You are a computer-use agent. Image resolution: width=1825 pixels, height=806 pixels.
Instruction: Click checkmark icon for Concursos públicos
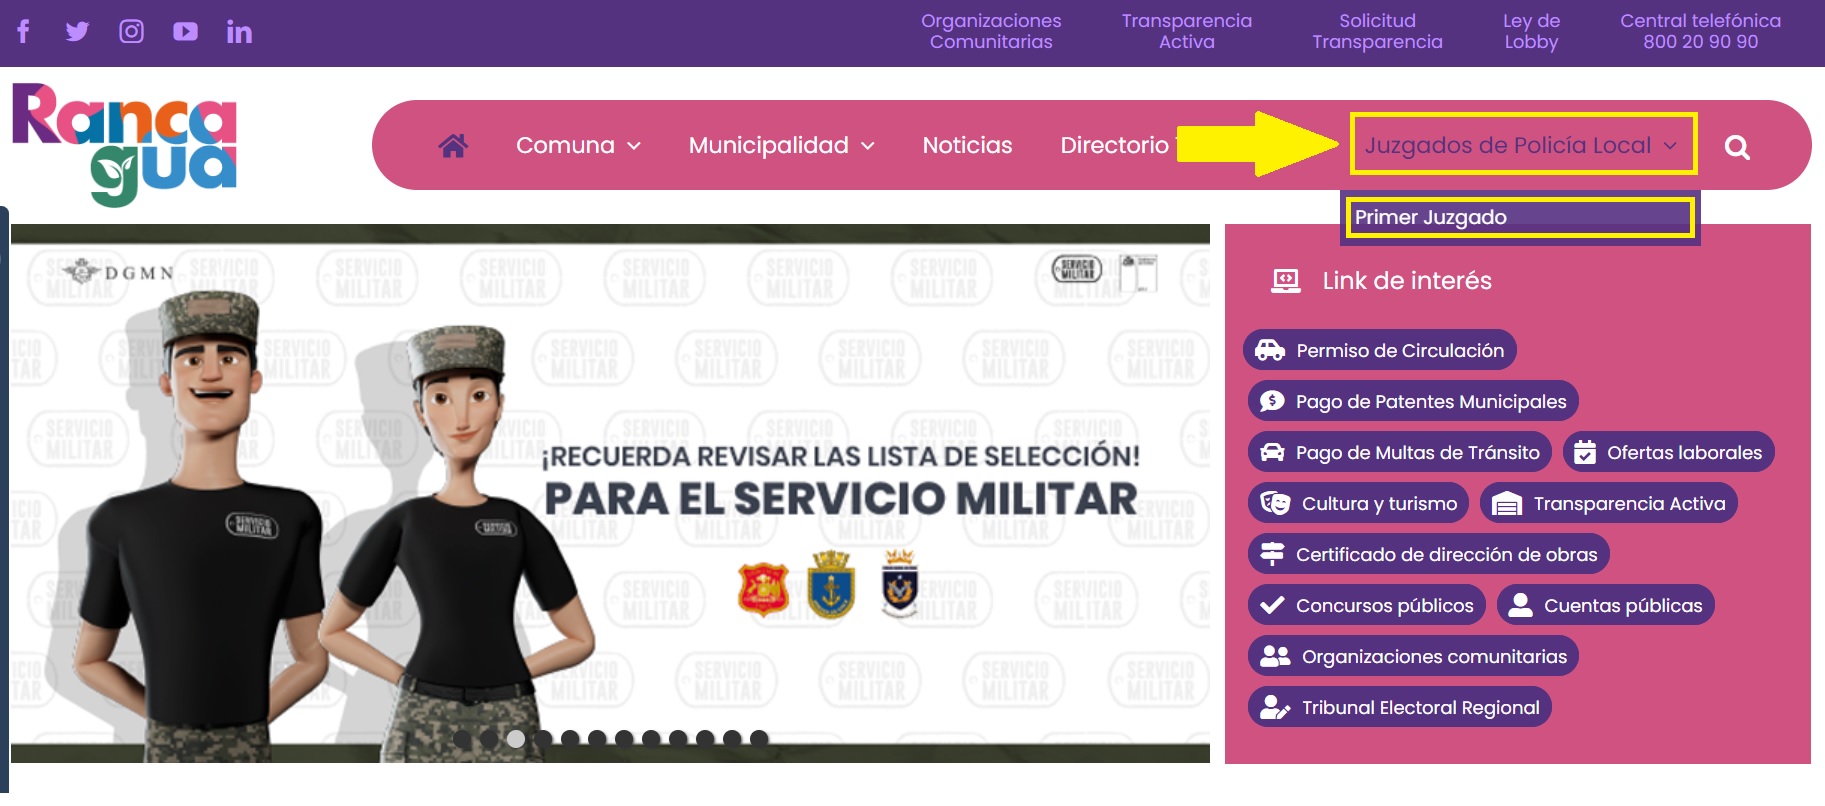pyautogui.click(x=1272, y=605)
